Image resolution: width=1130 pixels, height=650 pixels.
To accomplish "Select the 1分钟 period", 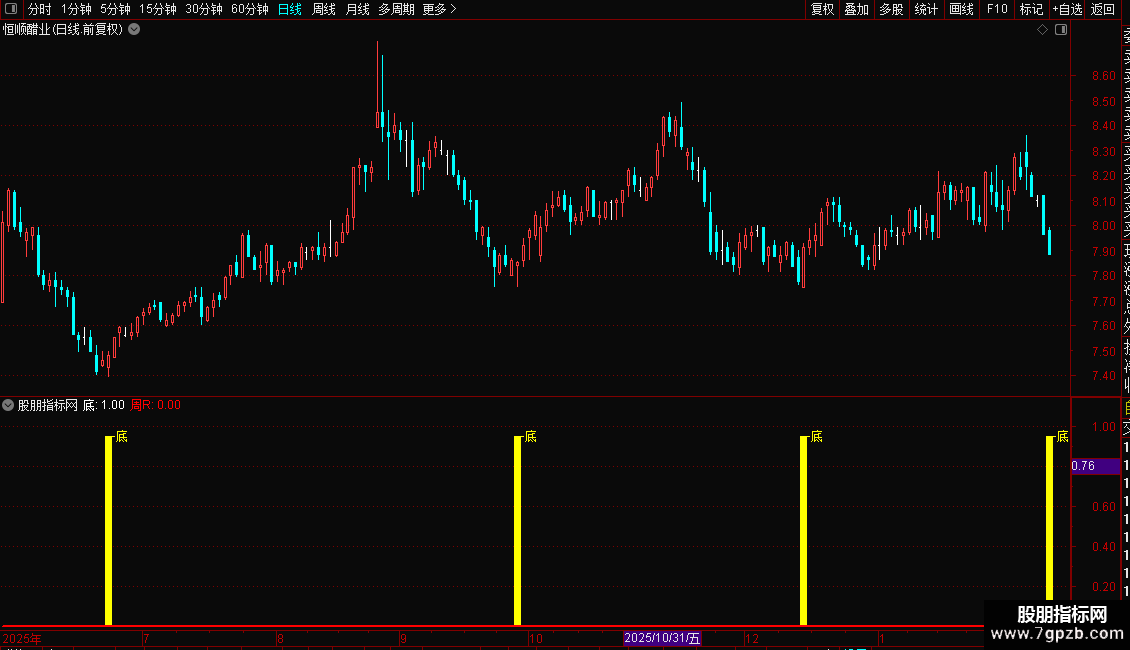I will pos(76,9).
